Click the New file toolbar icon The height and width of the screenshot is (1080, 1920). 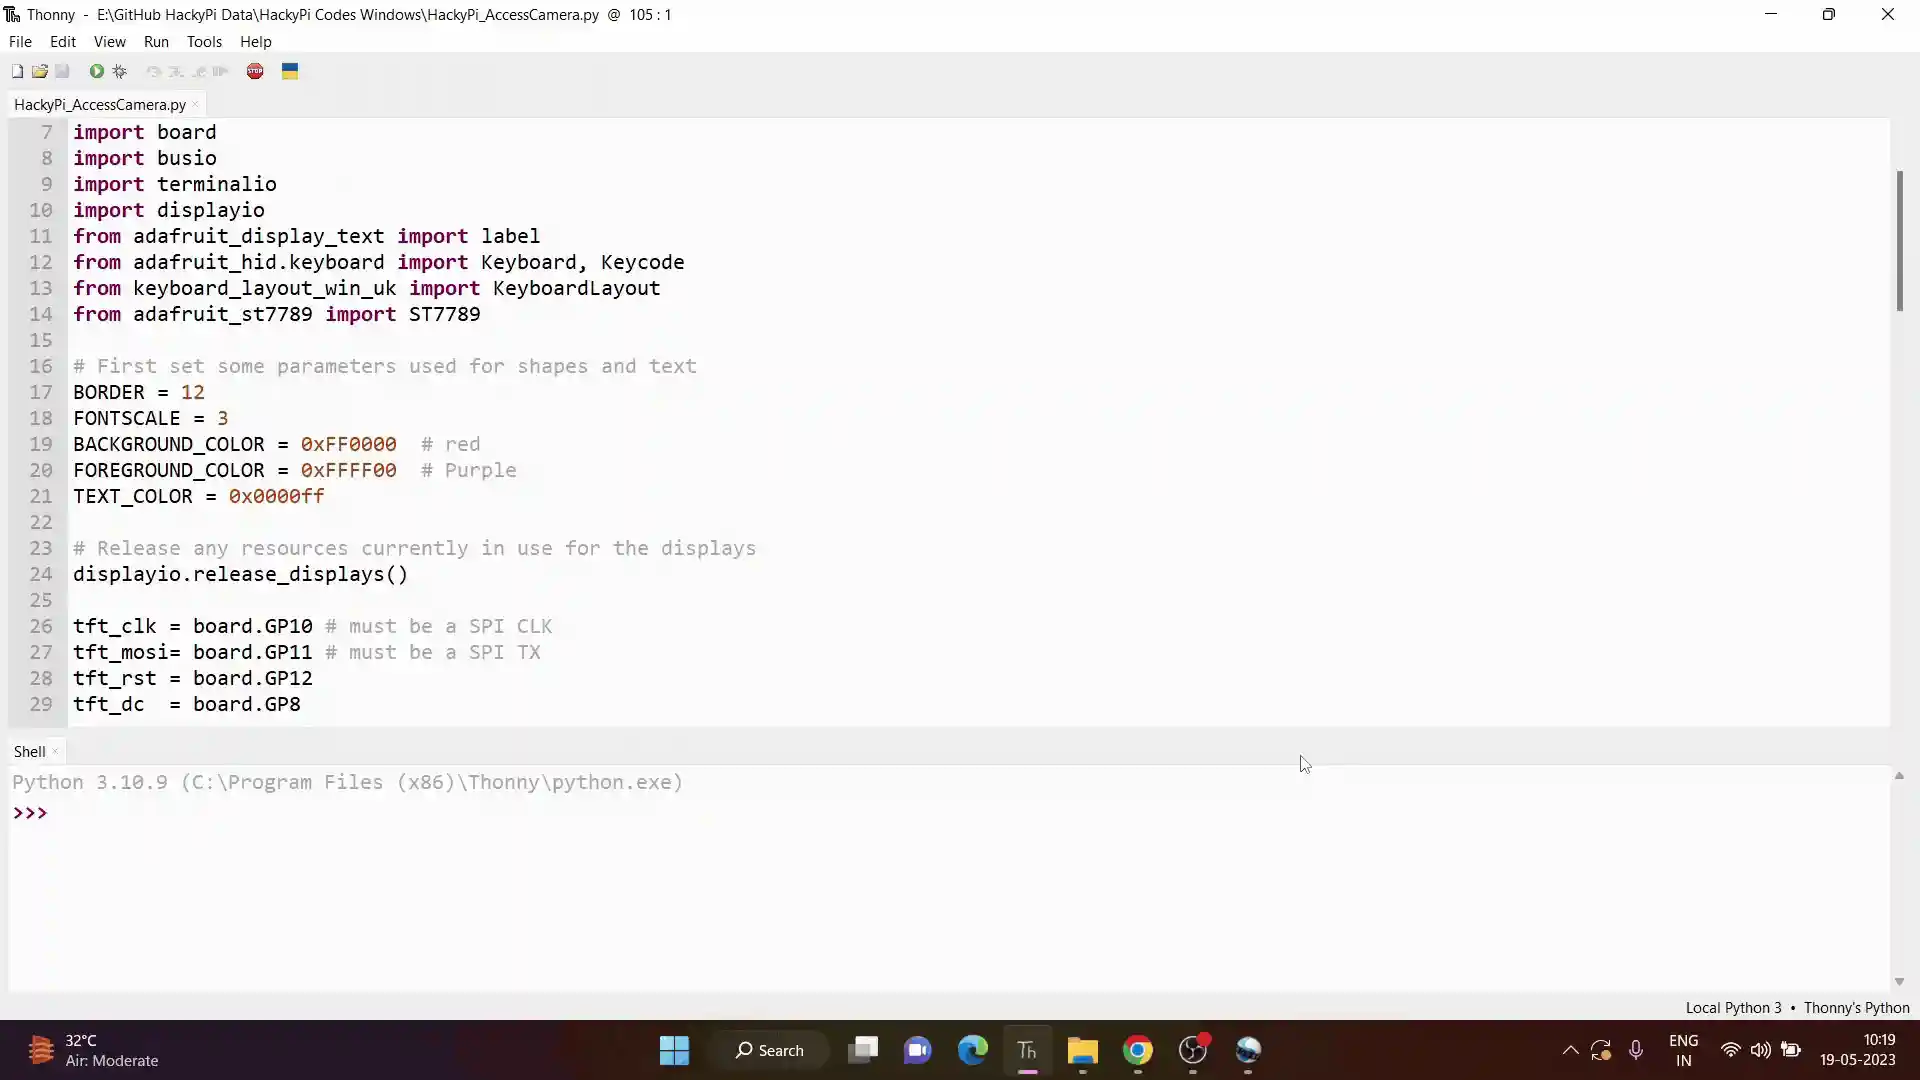pos(17,71)
